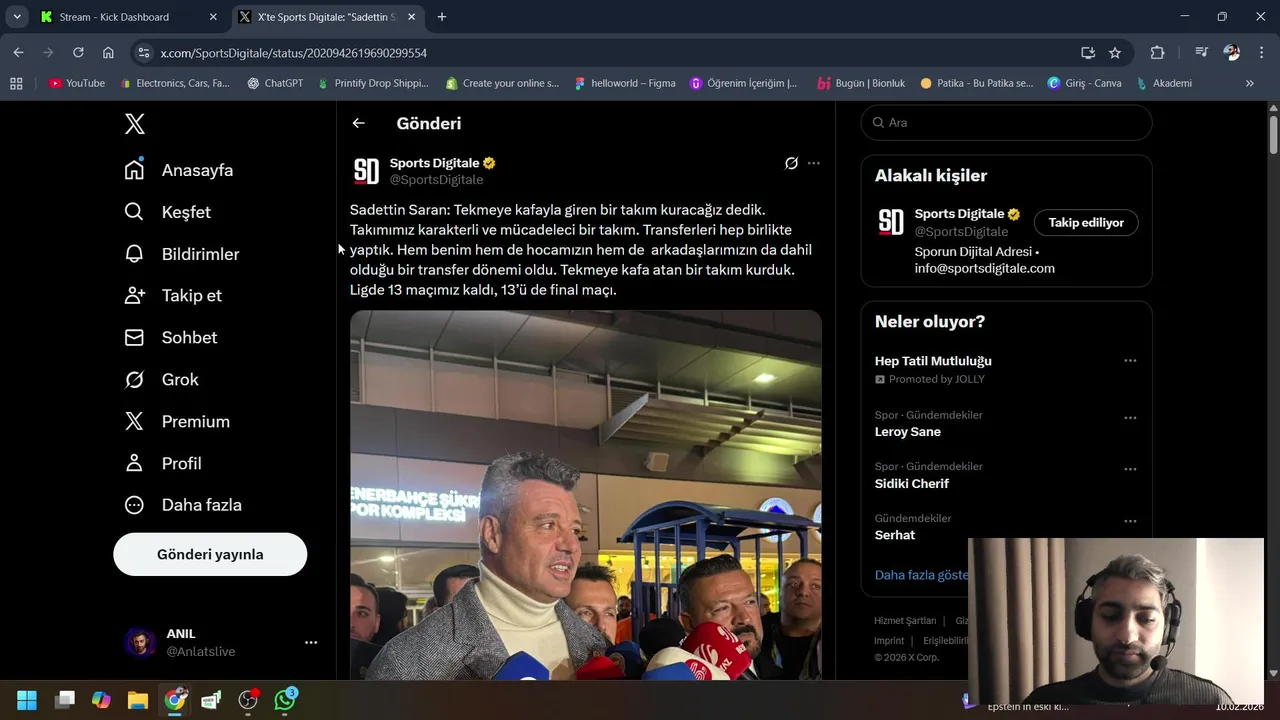Go back using the Gönderi back arrow
This screenshot has height=720, width=1280.
click(x=359, y=123)
